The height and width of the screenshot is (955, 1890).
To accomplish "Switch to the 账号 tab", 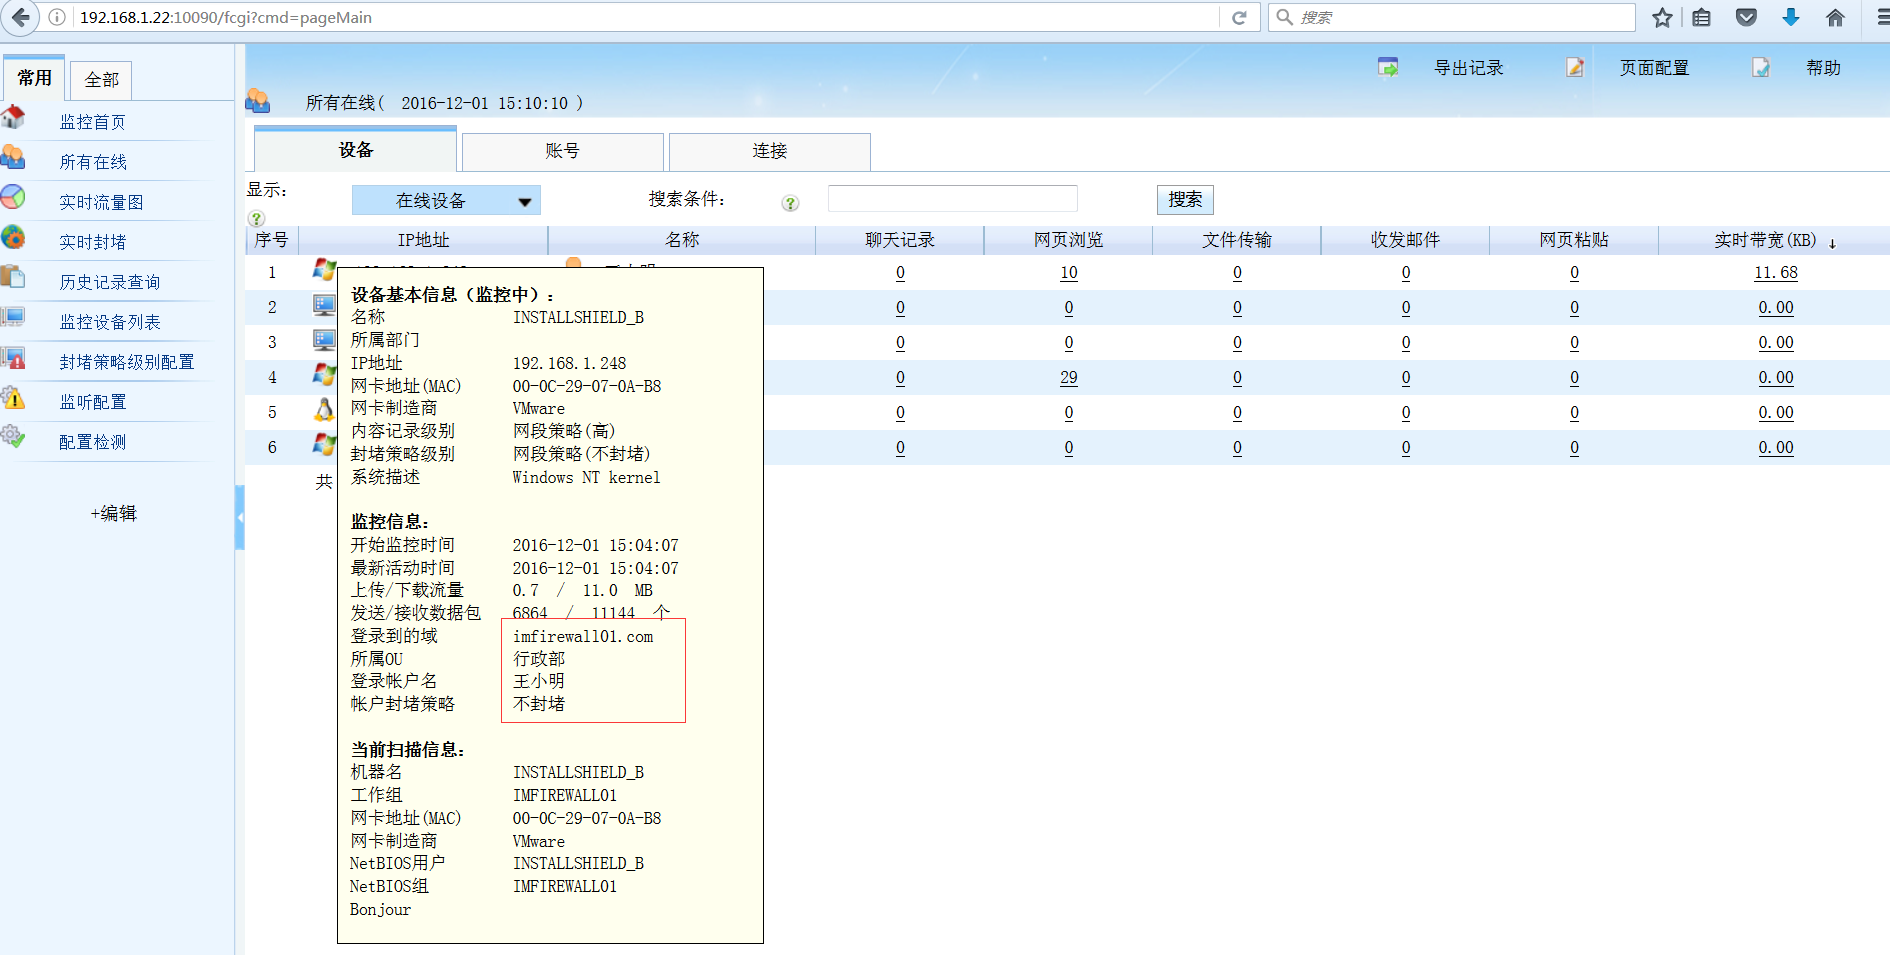I will 562,151.
